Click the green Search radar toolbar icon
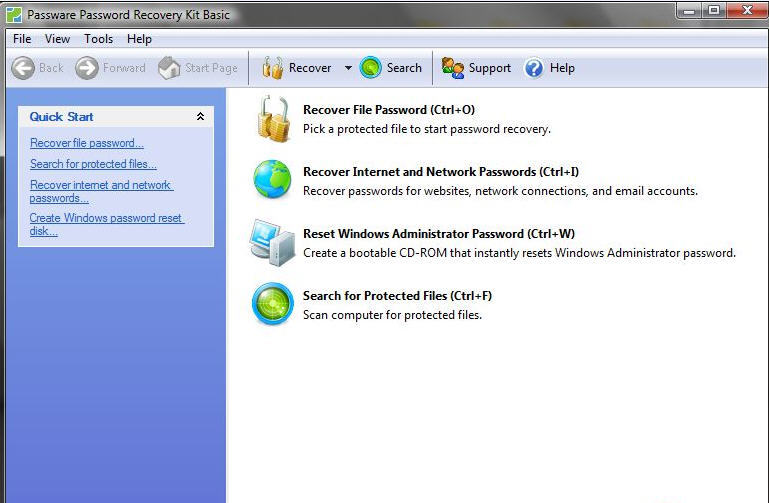 click(370, 68)
